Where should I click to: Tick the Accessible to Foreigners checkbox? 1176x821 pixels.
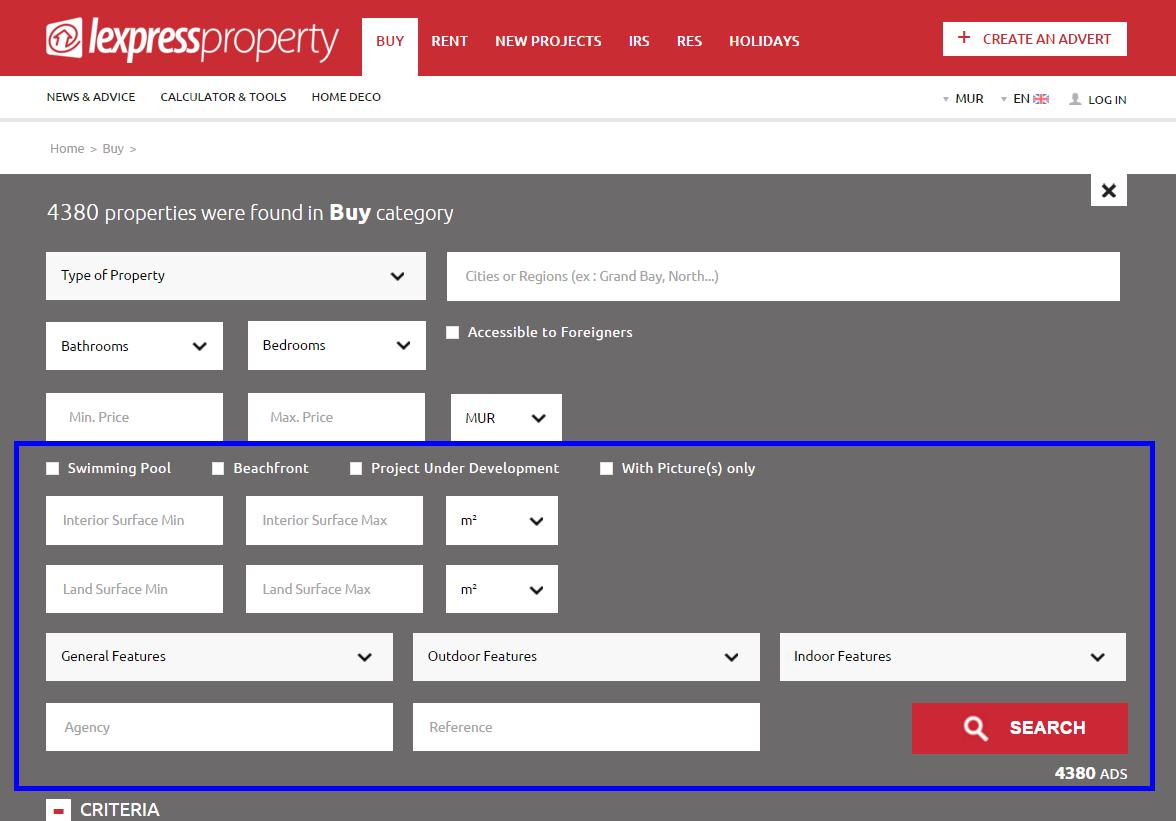[x=452, y=332]
